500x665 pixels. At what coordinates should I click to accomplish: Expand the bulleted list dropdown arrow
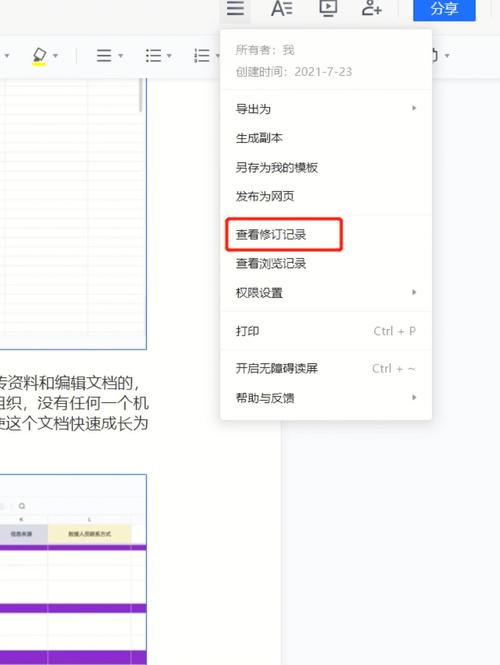point(169,56)
